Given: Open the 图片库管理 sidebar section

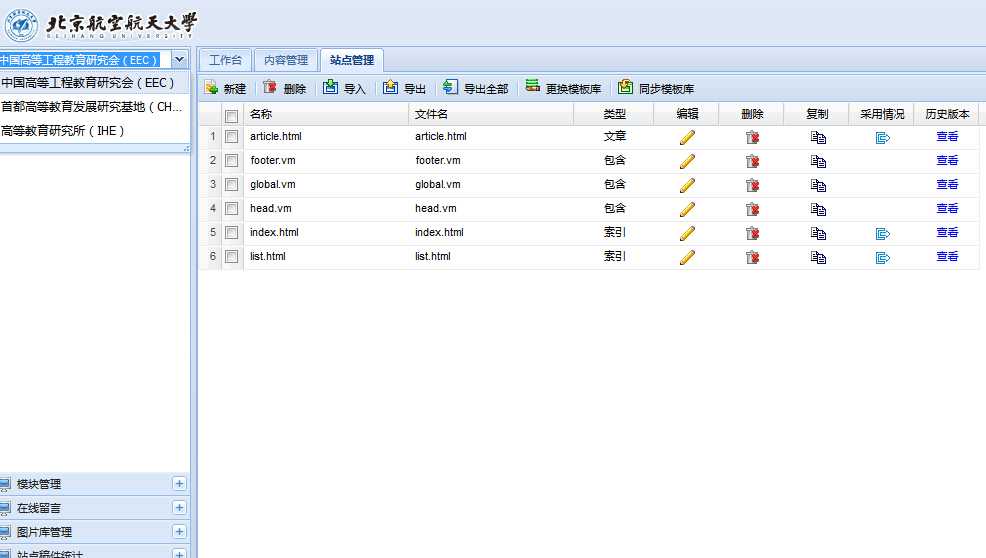Looking at the screenshot, I should point(94,532).
